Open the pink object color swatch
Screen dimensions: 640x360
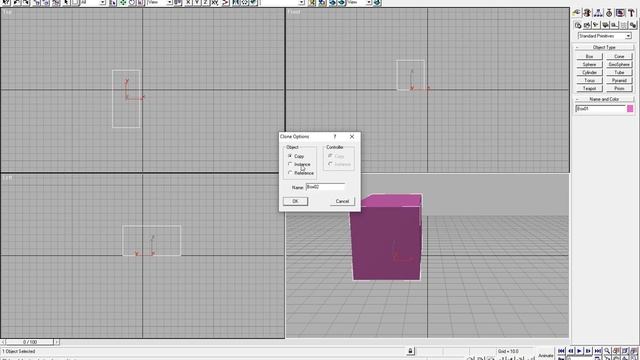(630, 109)
